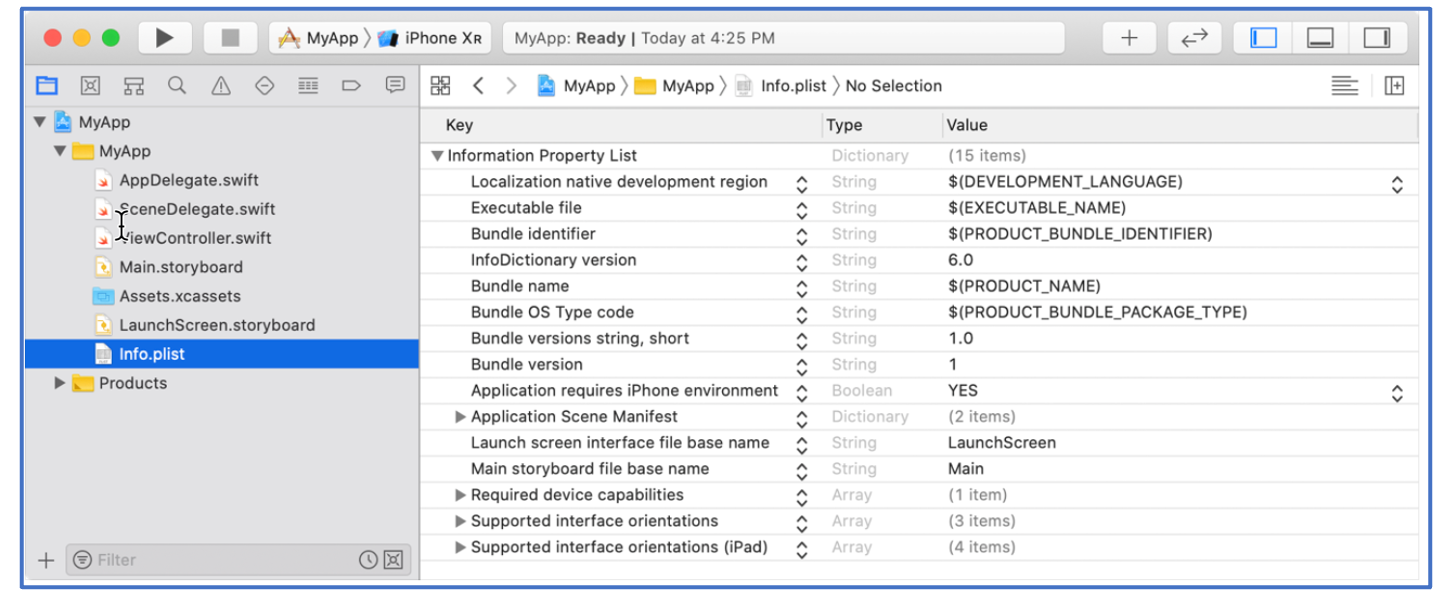
Task: Open the Source Control navigator icon
Action: [x=90, y=86]
